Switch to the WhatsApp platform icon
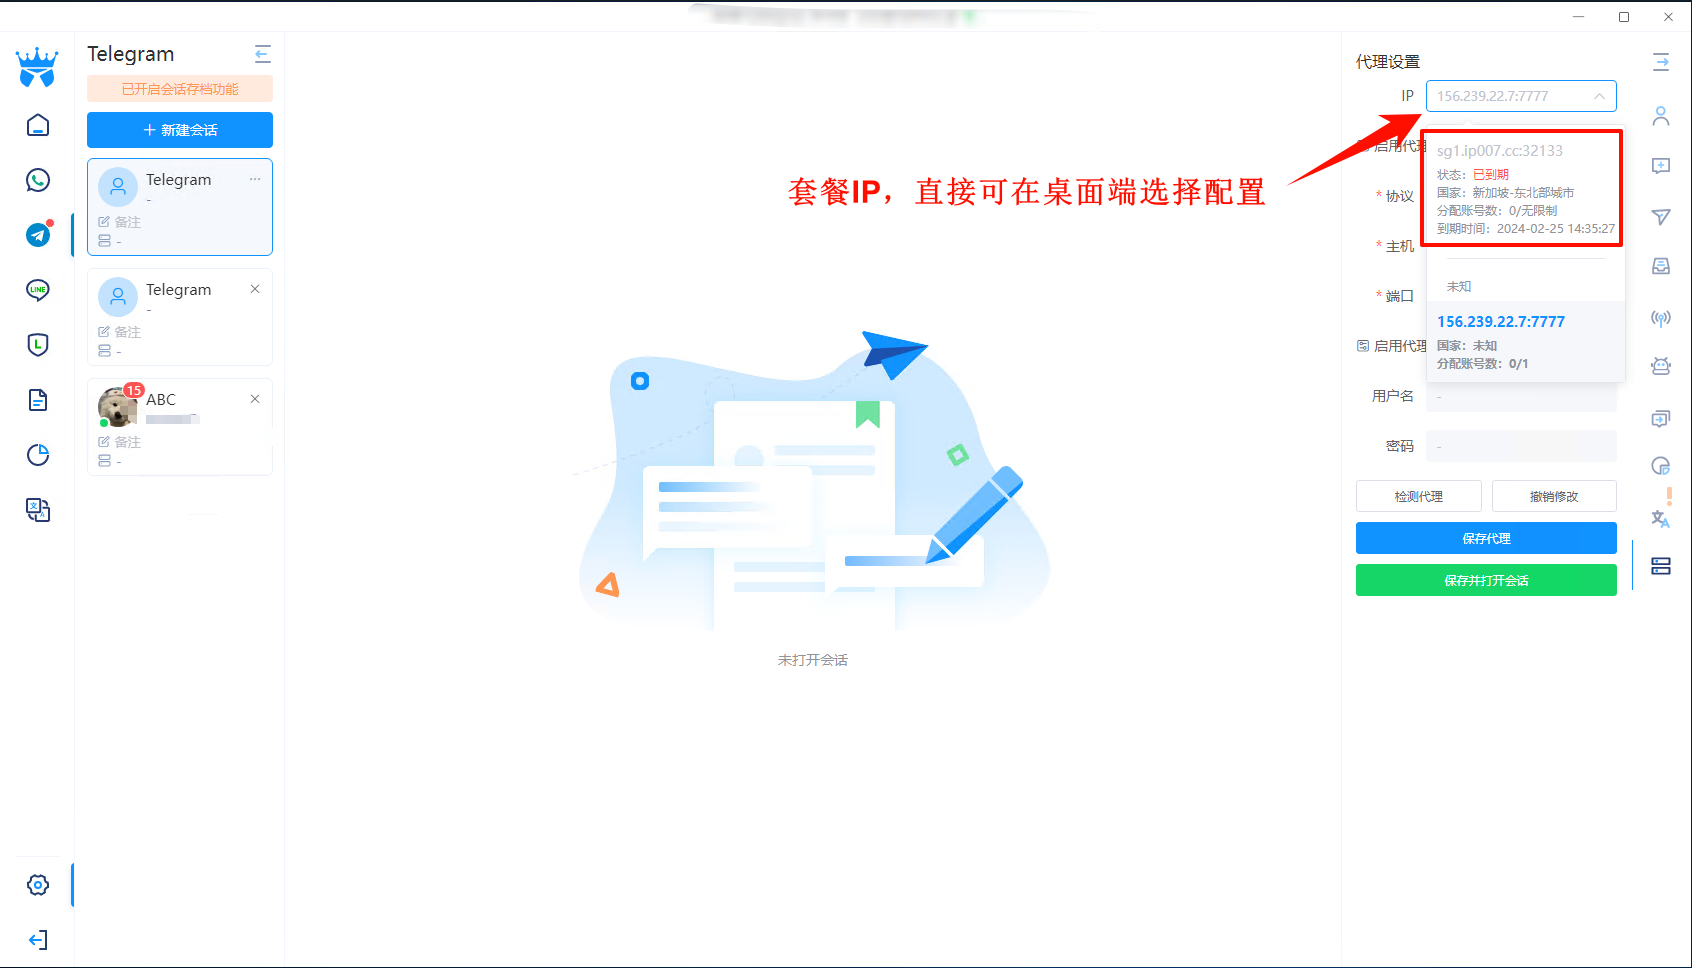This screenshot has width=1692, height=968. coord(38,180)
